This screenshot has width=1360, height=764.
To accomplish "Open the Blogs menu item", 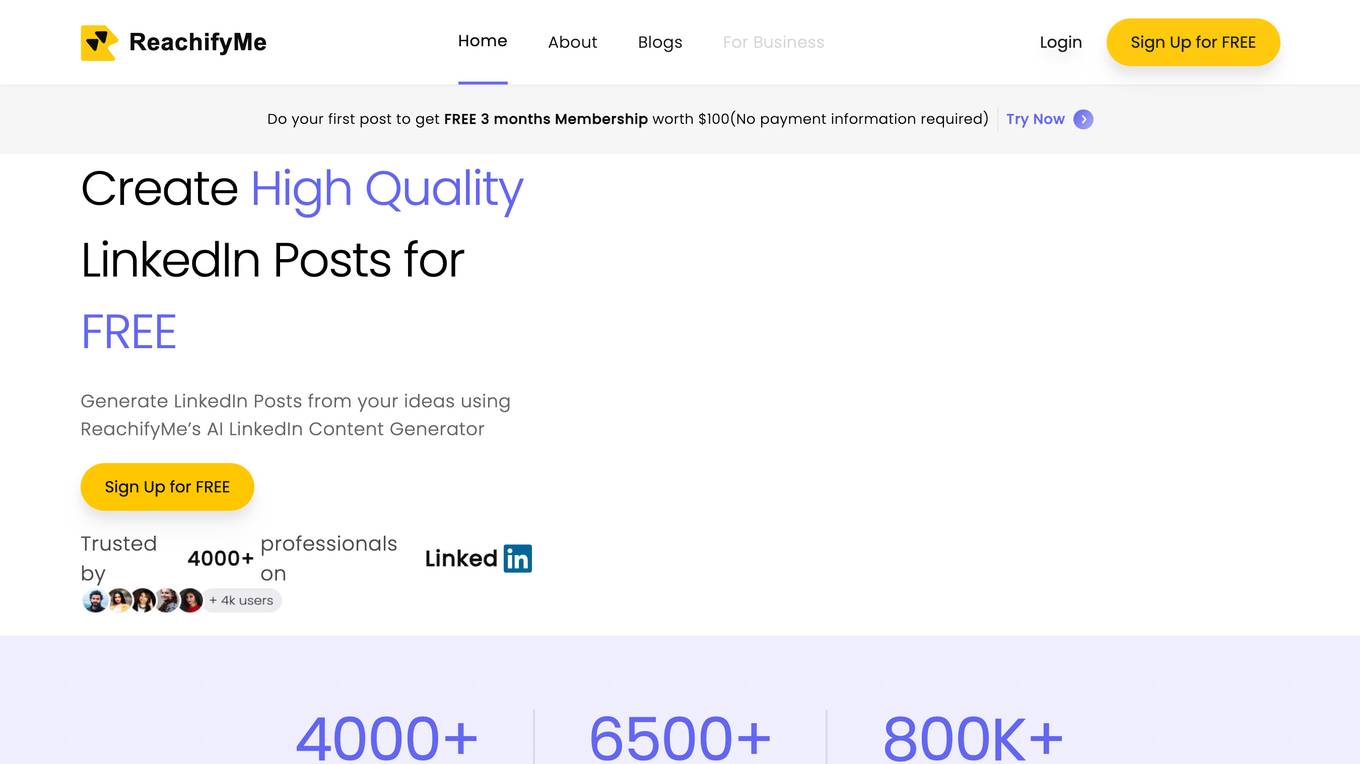I will [660, 42].
